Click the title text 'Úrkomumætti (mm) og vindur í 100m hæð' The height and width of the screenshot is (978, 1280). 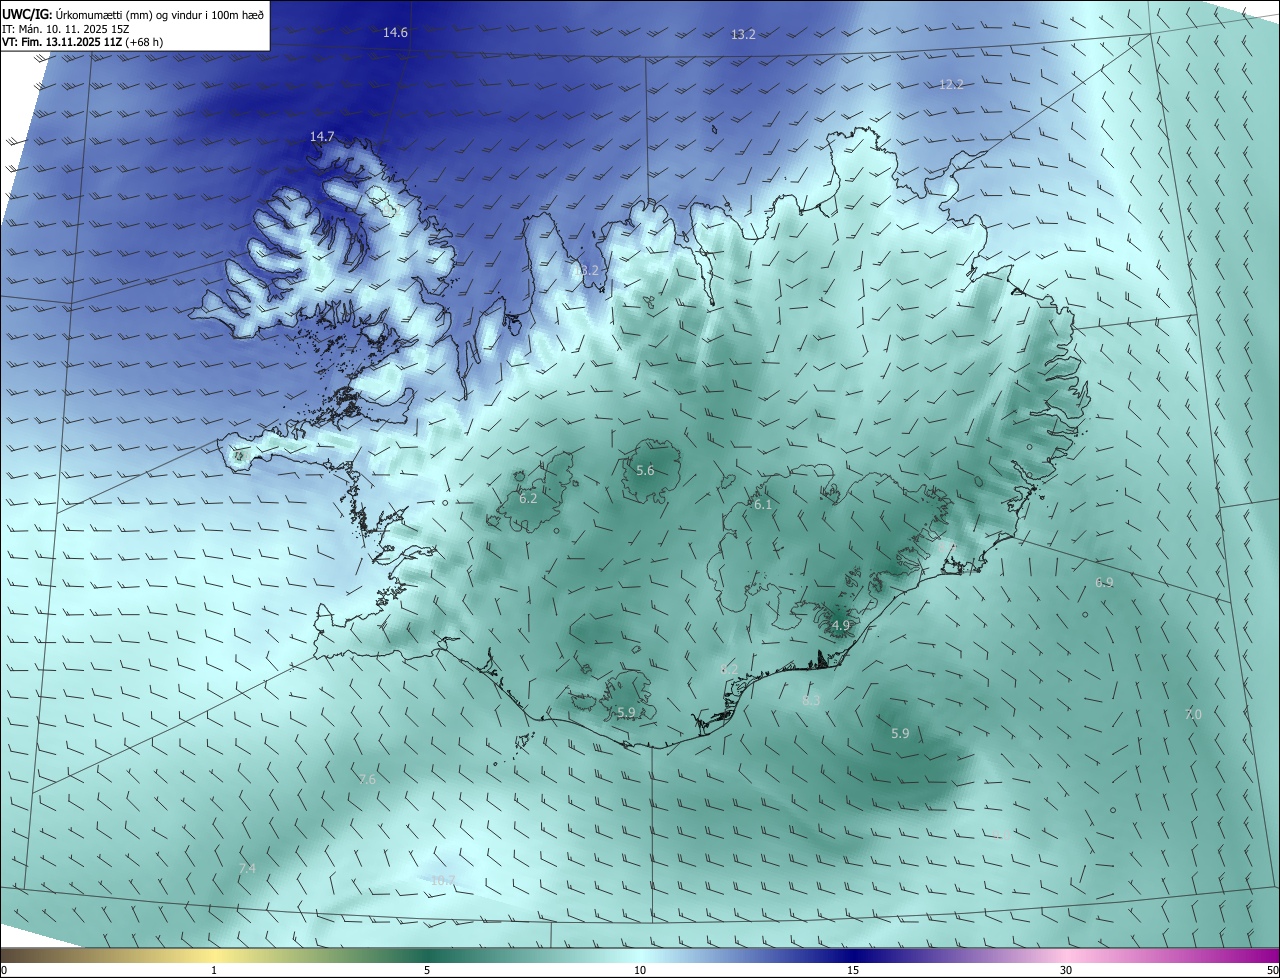point(160,15)
